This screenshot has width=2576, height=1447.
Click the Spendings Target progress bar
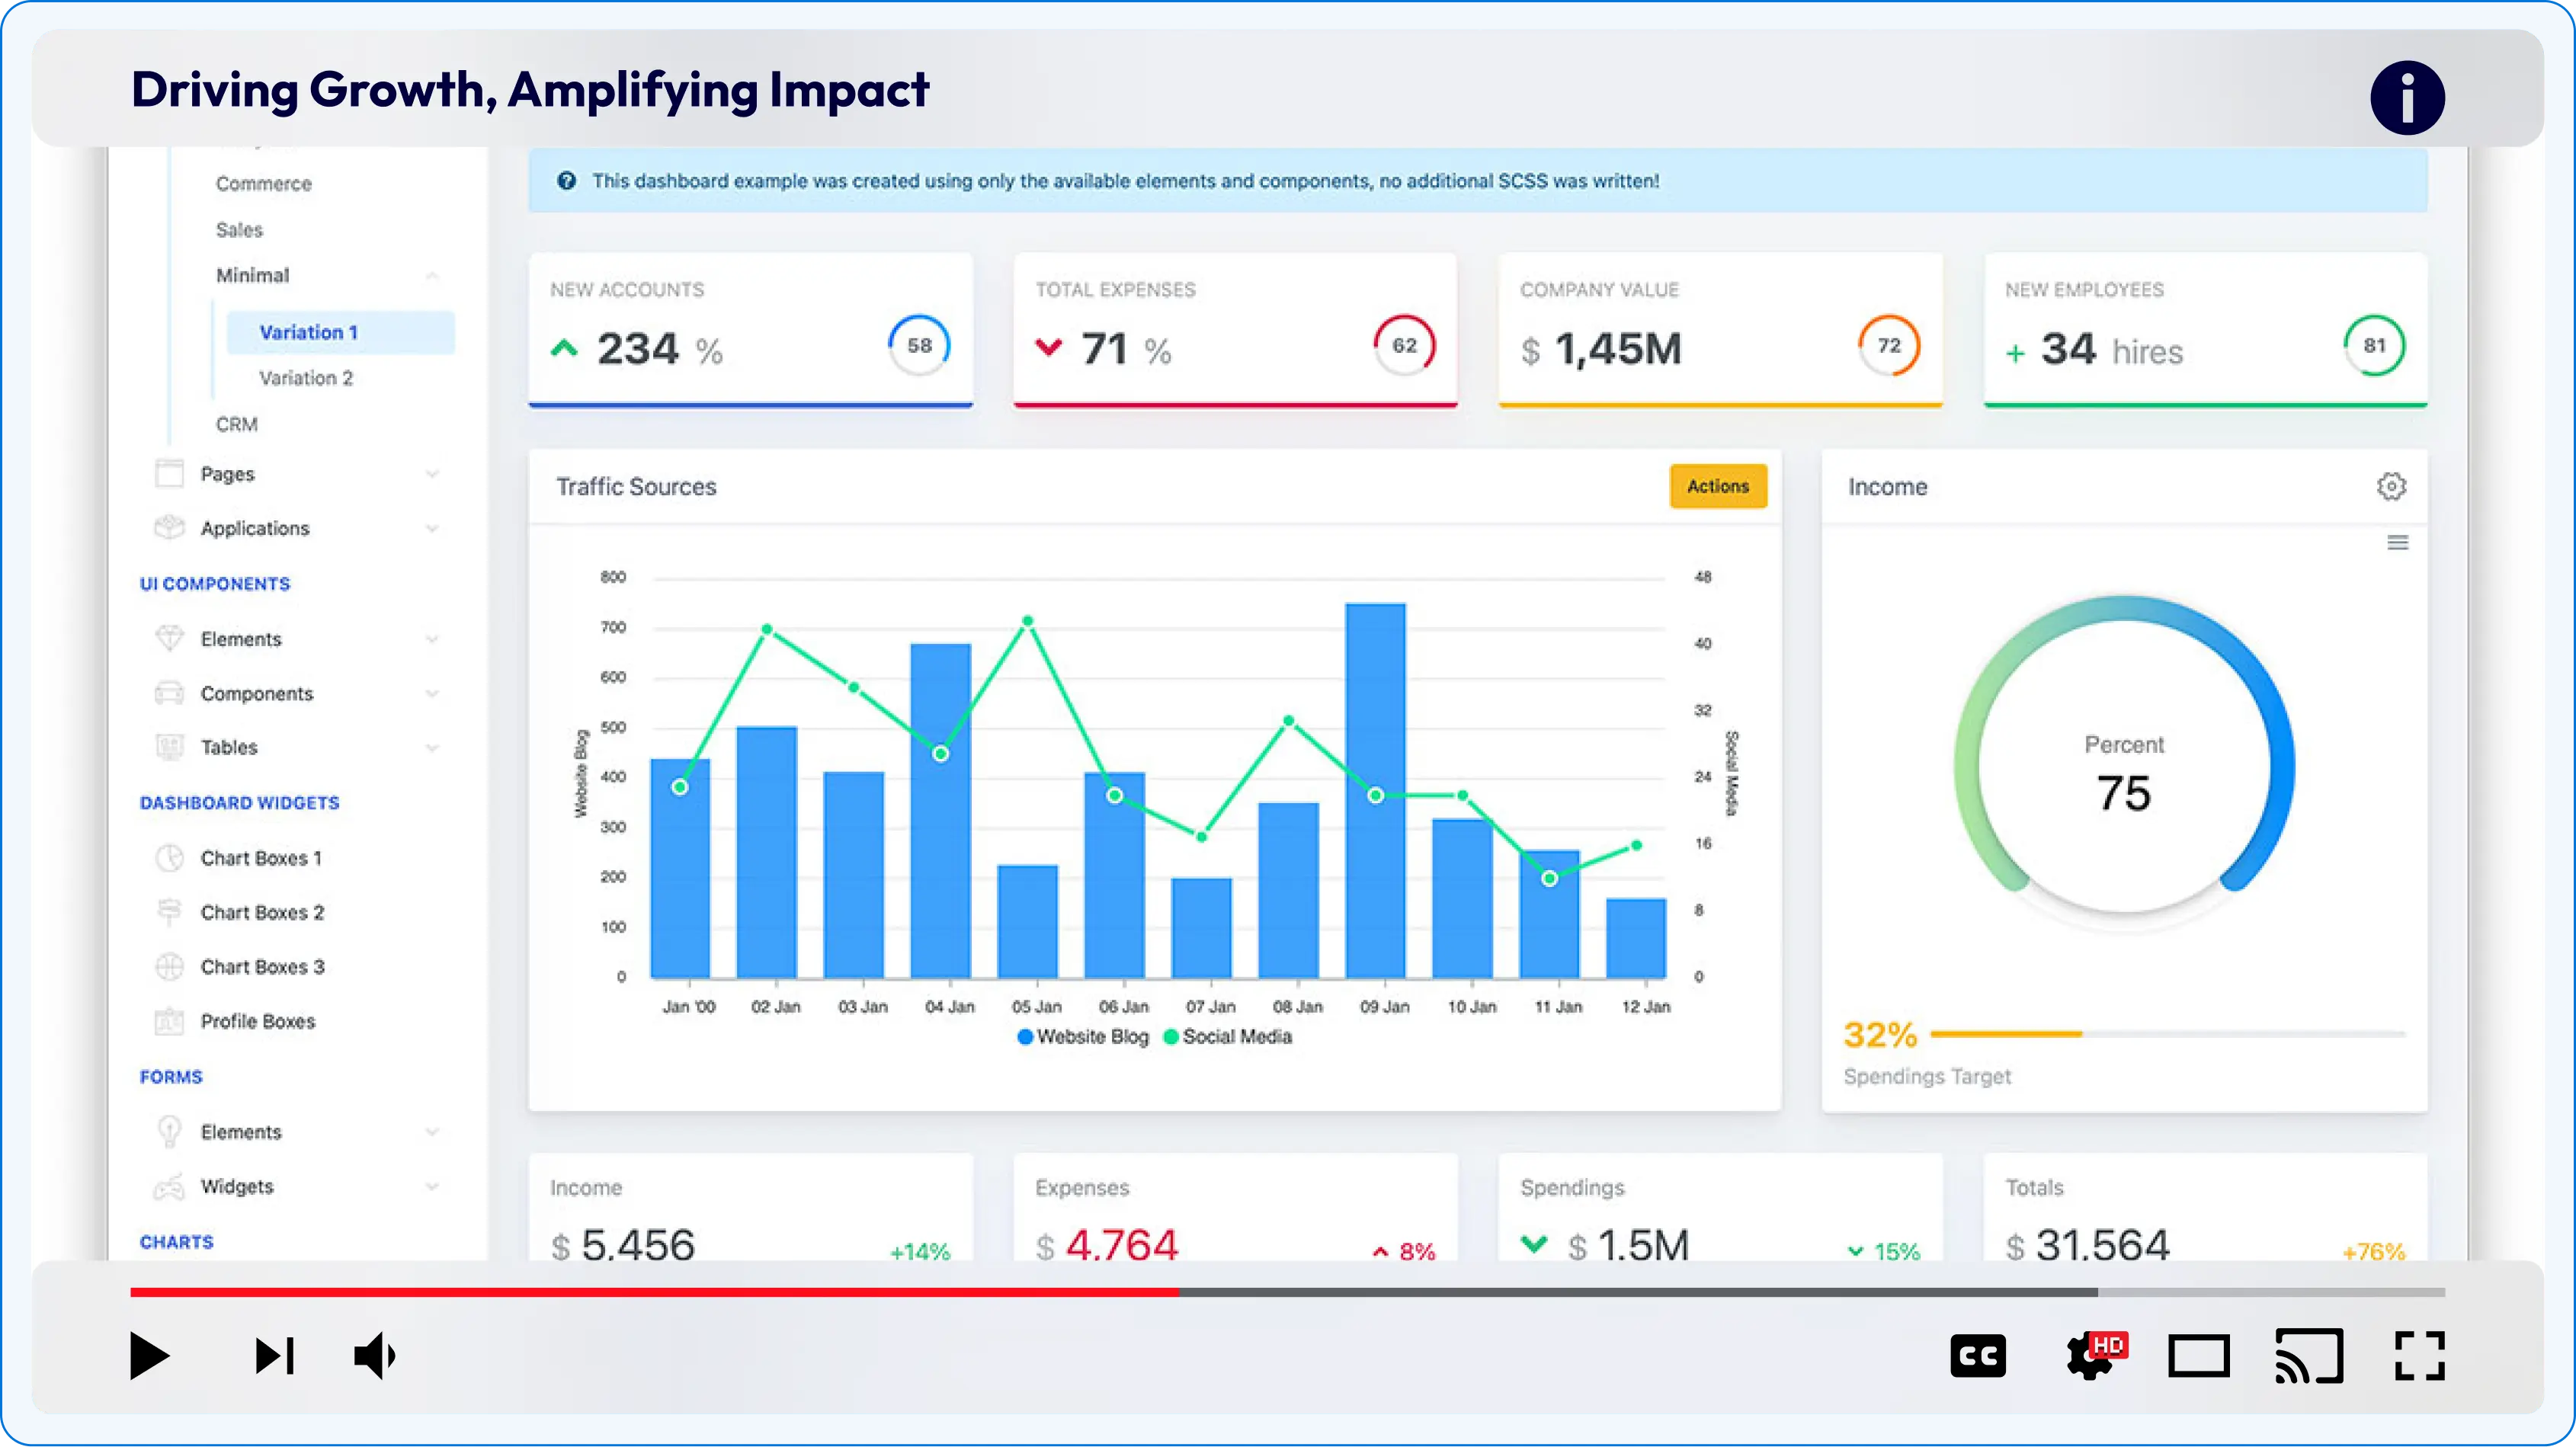(x=2168, y=1034)
